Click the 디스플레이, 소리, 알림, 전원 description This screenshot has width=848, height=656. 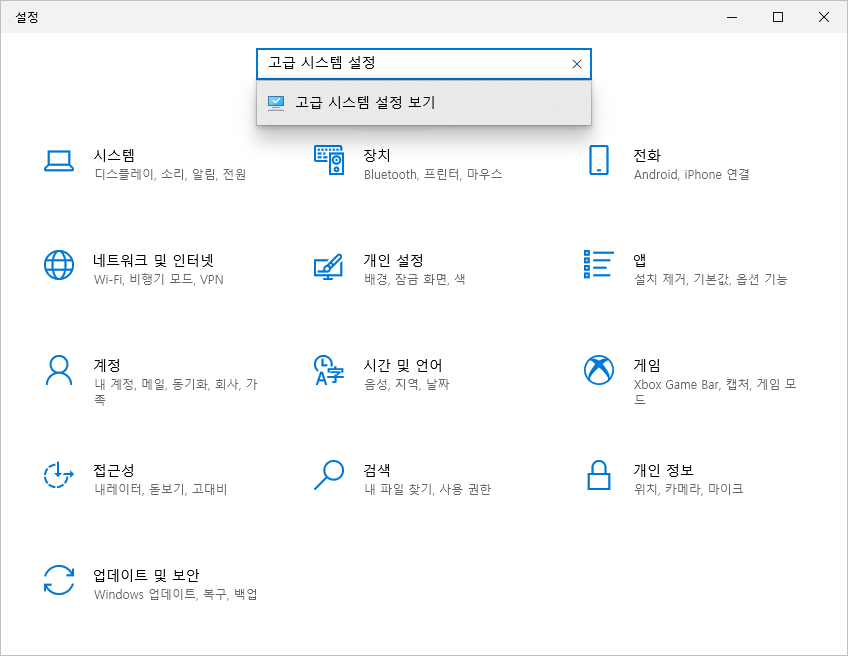tap(170, 174)
